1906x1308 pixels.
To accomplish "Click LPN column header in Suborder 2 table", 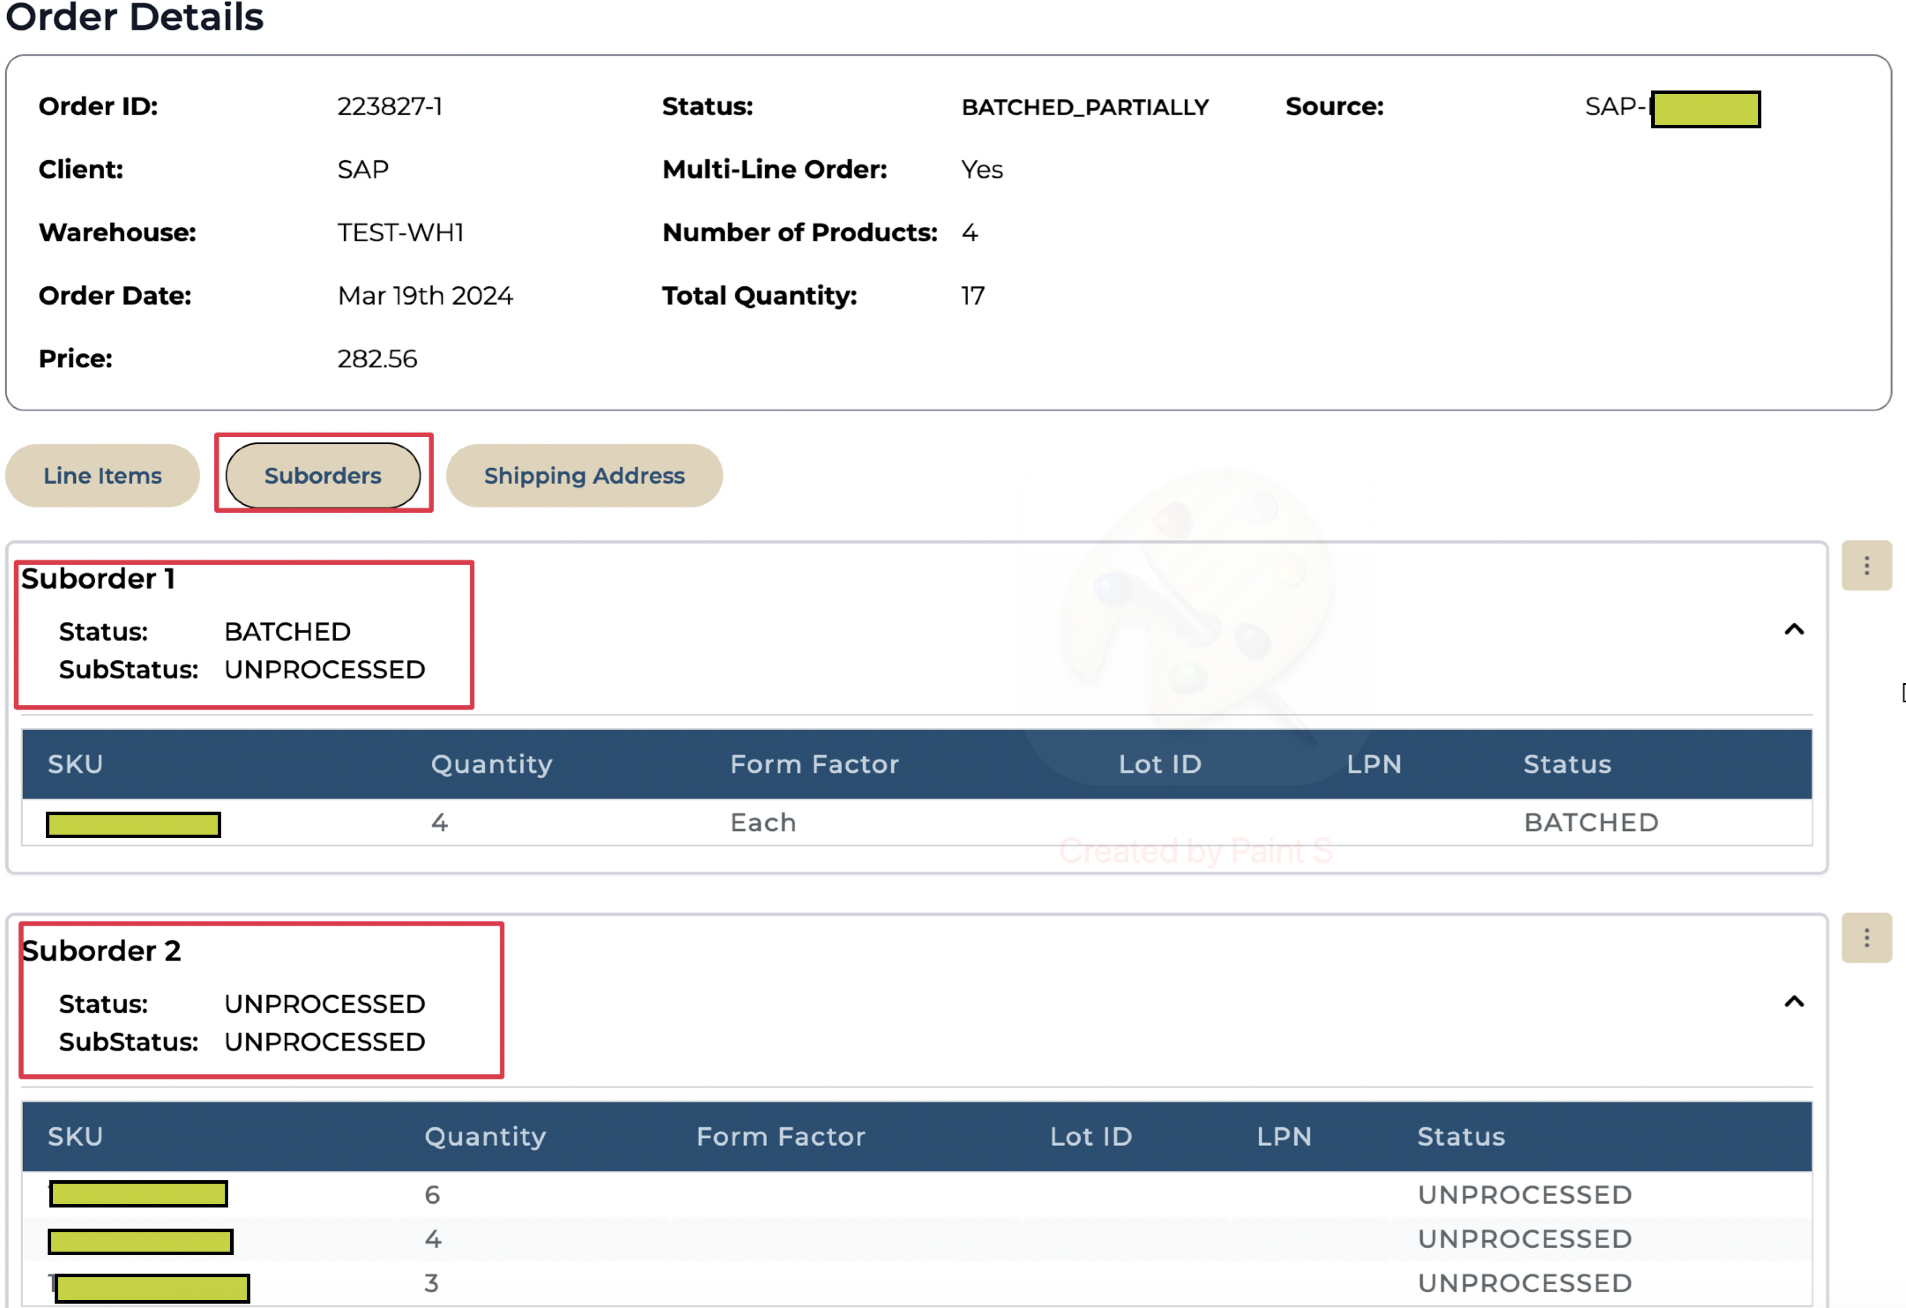I will point(1283,1136).
